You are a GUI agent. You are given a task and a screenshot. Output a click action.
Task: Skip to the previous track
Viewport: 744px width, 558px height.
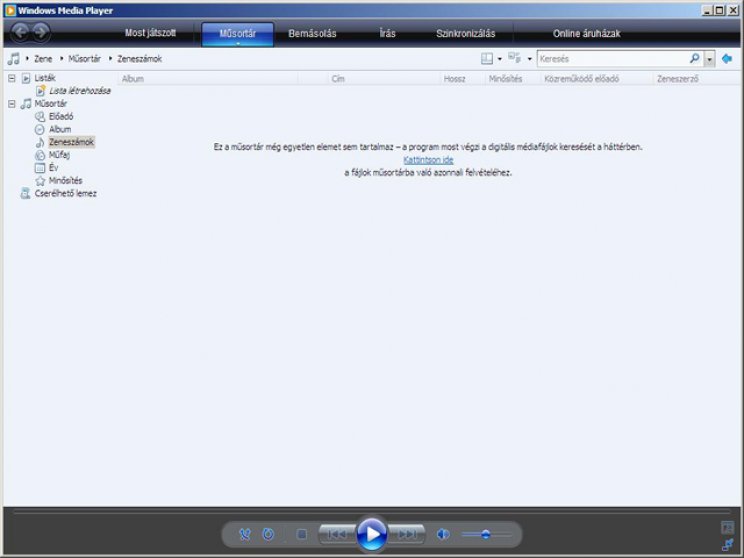[337, 535]
